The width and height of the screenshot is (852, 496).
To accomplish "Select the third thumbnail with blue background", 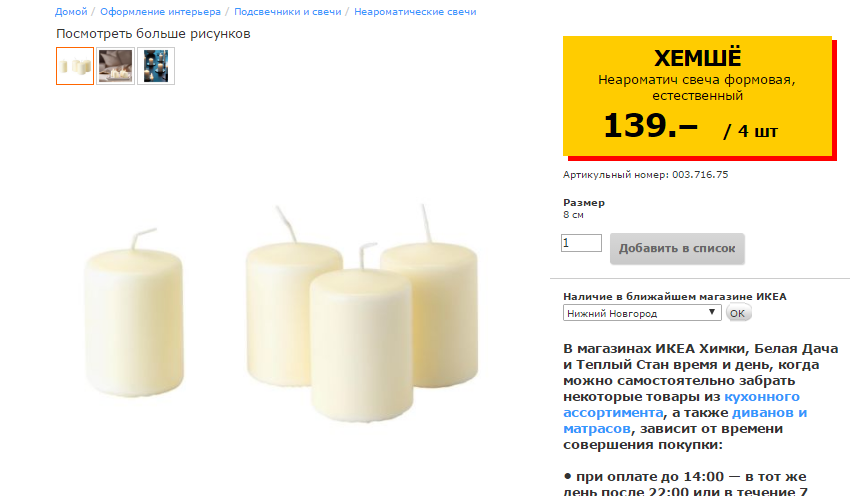I will (156, 66).
